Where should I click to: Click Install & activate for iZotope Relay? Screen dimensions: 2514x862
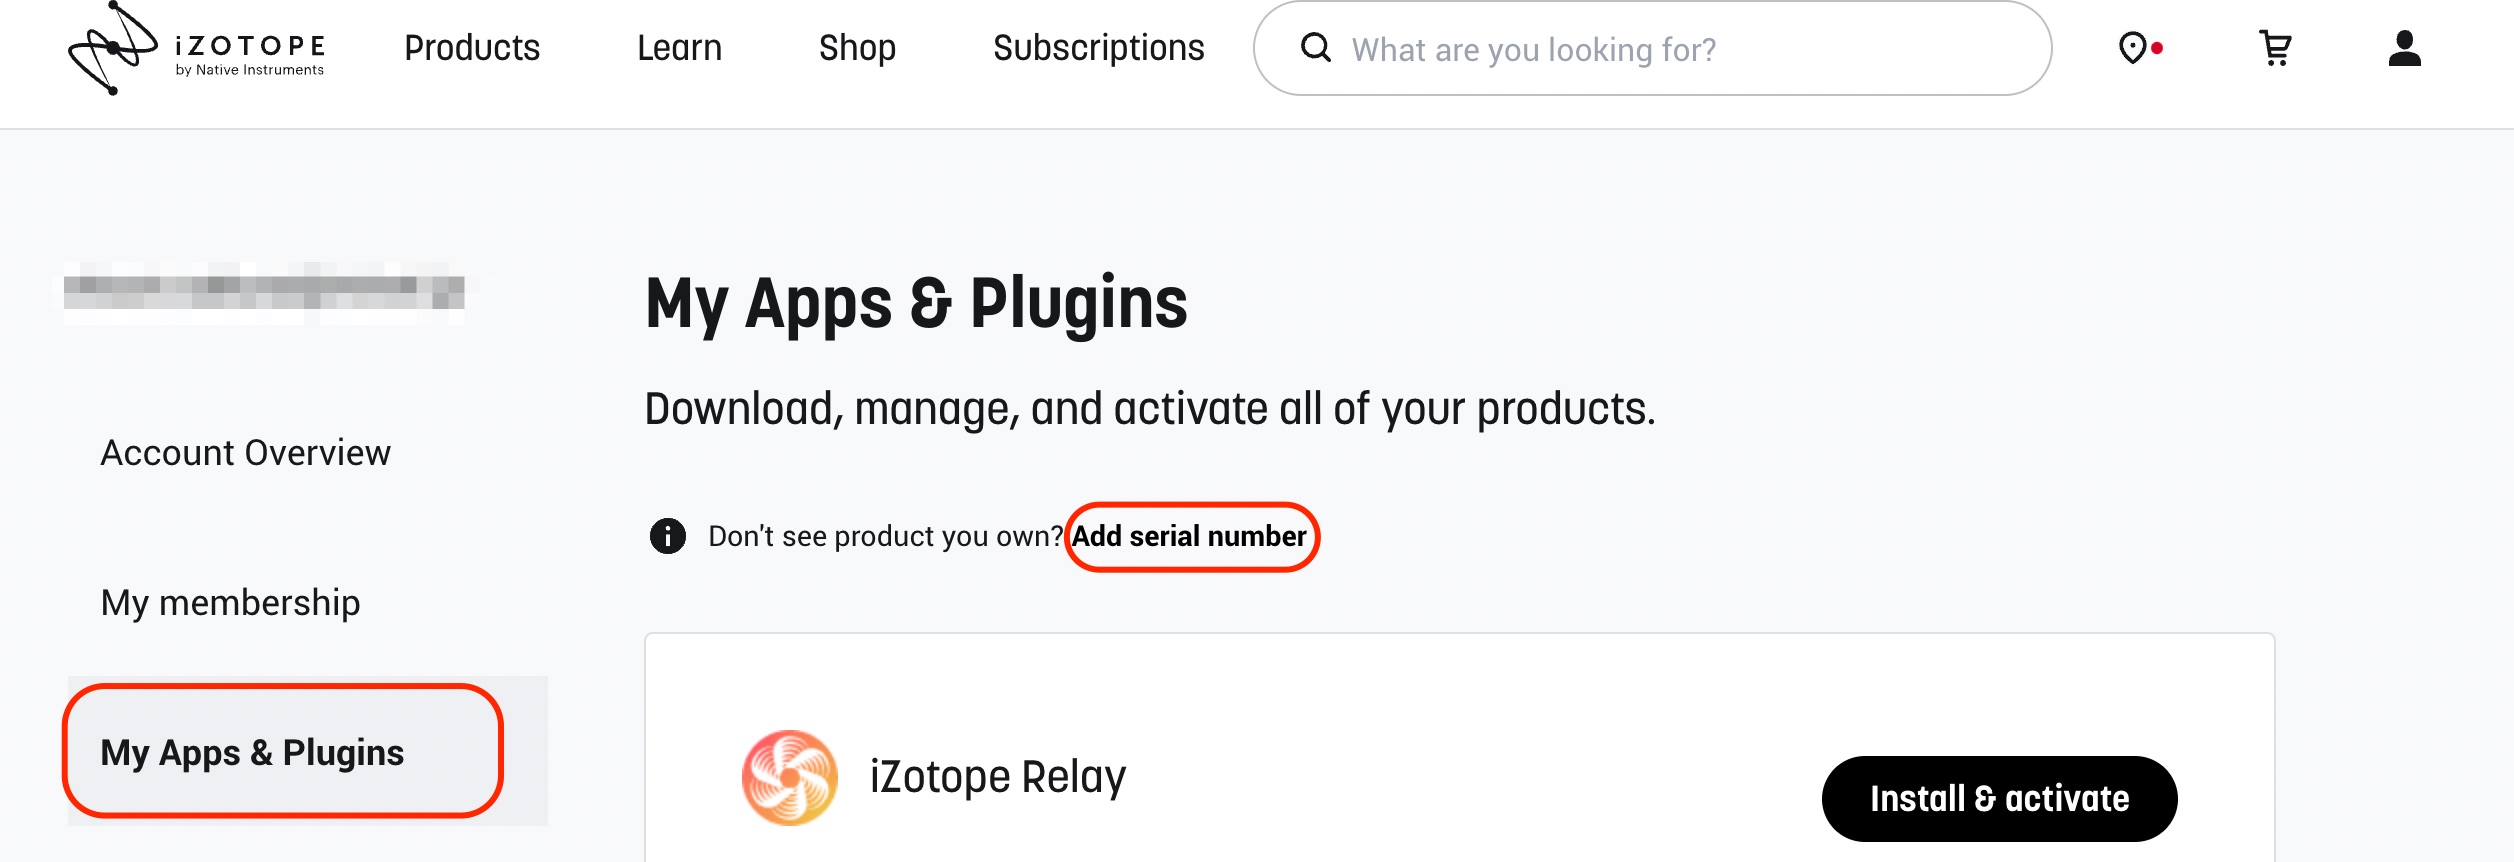pos(1999,799)
